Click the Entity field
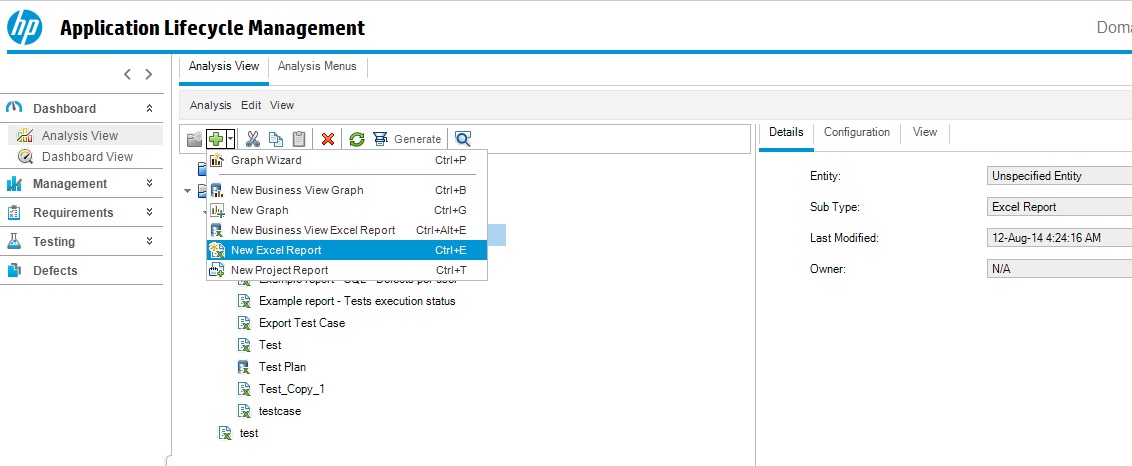Screen dimensions: 1132x466 1059,176
